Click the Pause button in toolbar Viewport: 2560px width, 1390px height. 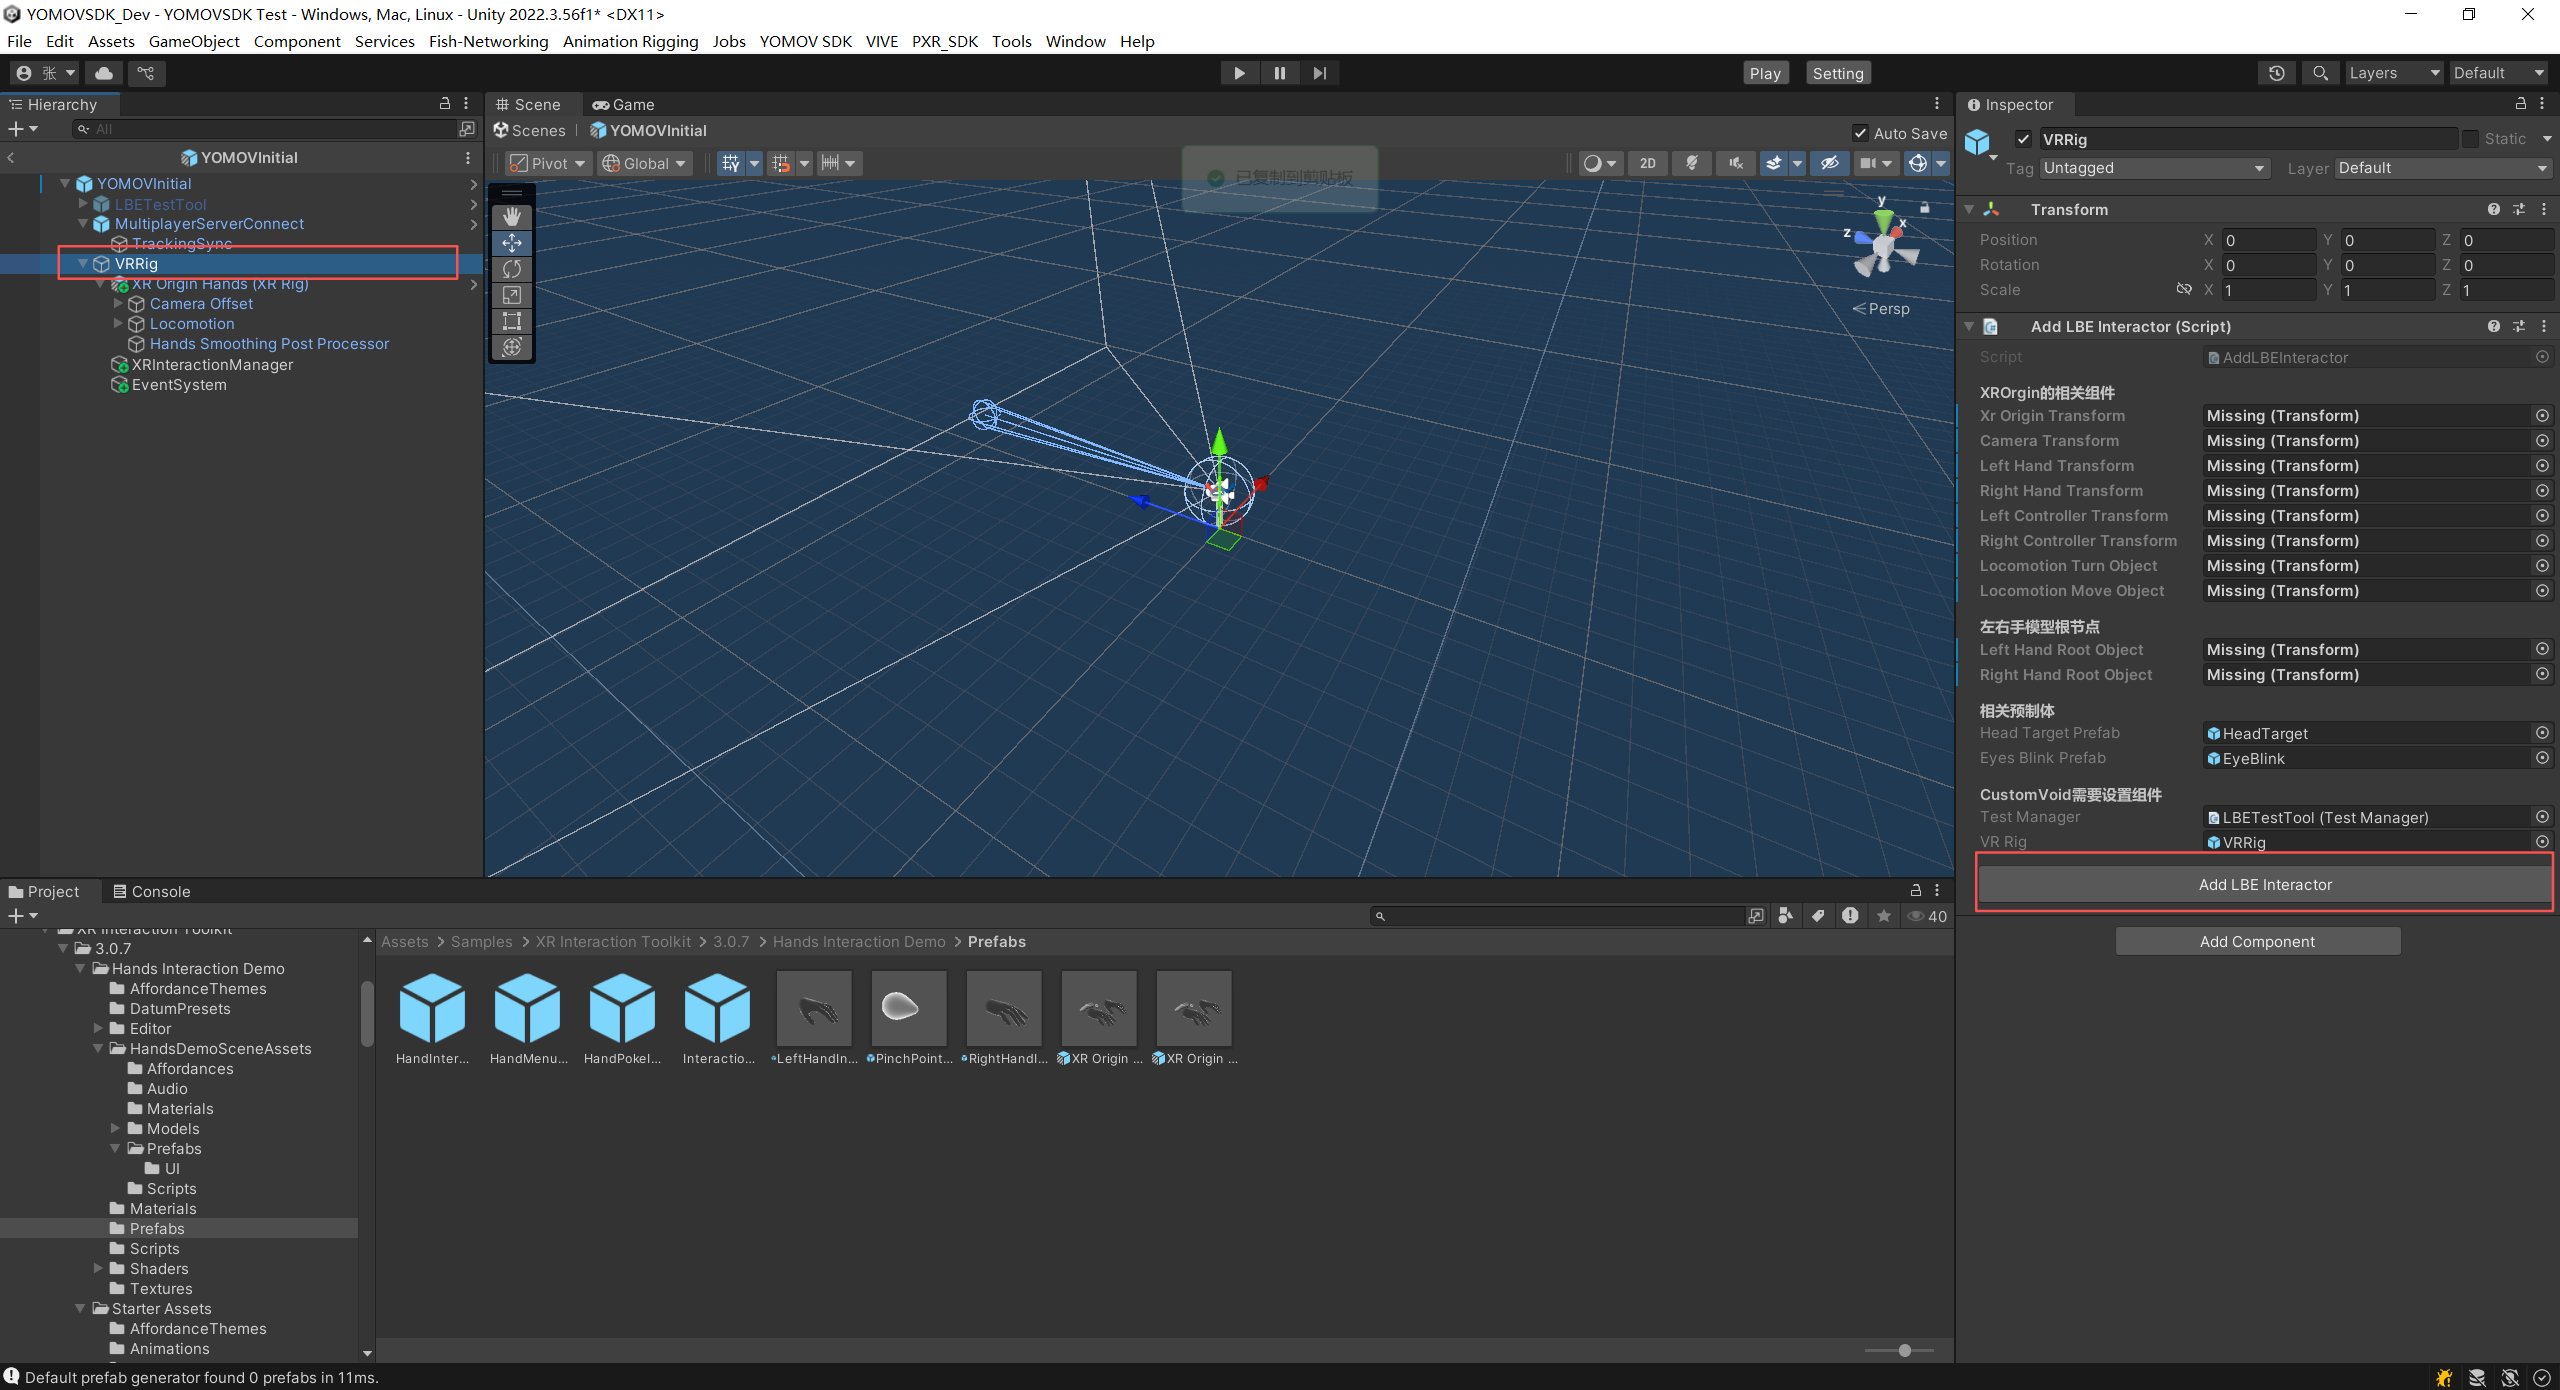pyautogui.click(x=1279, y=73)
